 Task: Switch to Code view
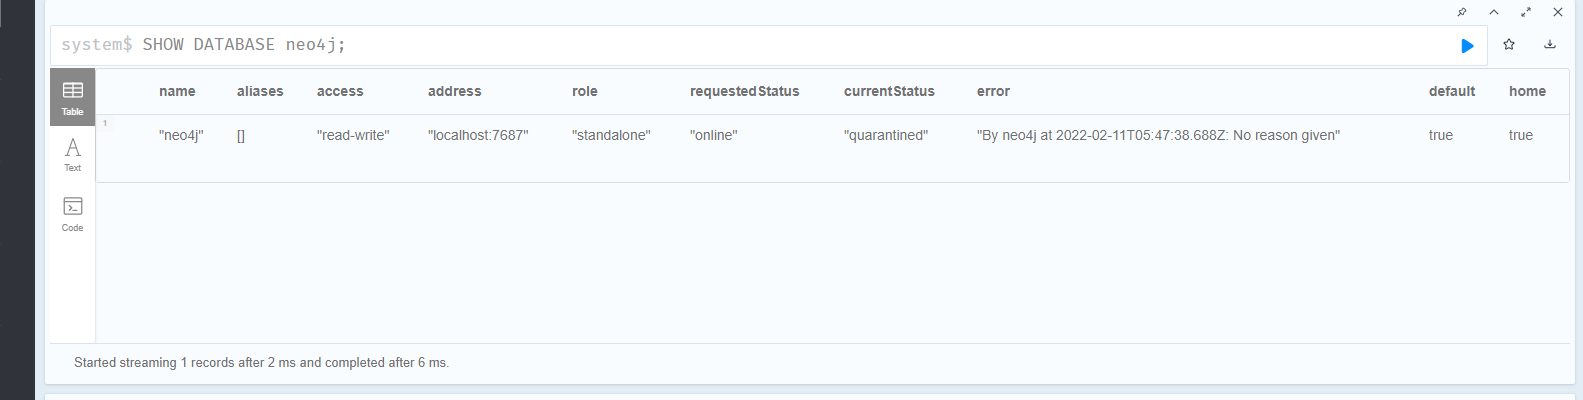(x=73, y=213)
